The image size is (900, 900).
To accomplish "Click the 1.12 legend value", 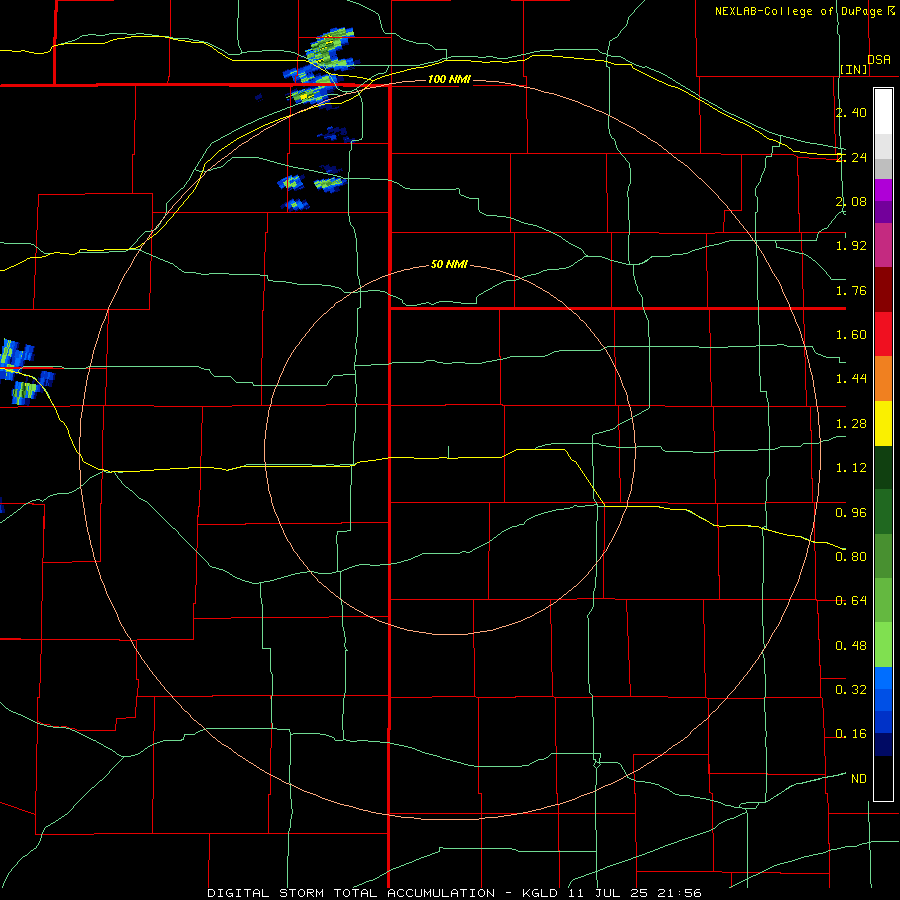I will pos(851,468).
